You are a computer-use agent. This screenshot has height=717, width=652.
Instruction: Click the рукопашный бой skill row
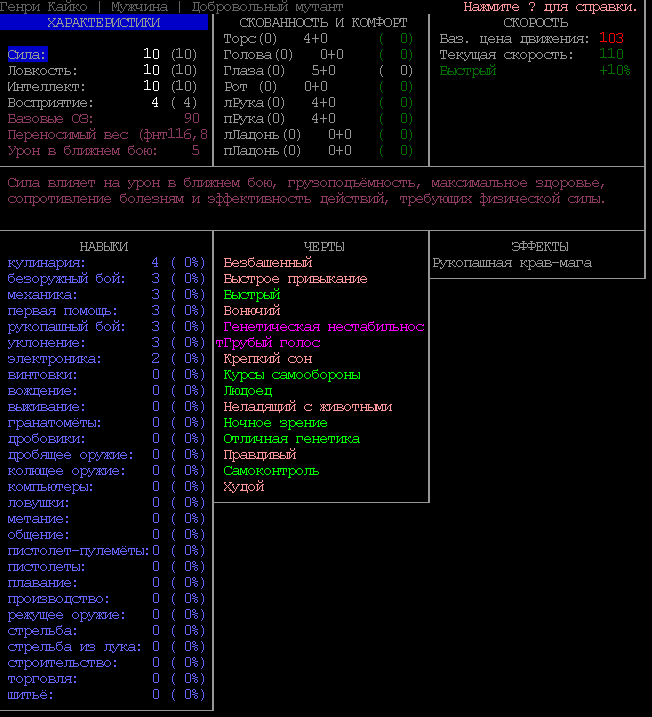pyautogui.click(x=106, y=326)
